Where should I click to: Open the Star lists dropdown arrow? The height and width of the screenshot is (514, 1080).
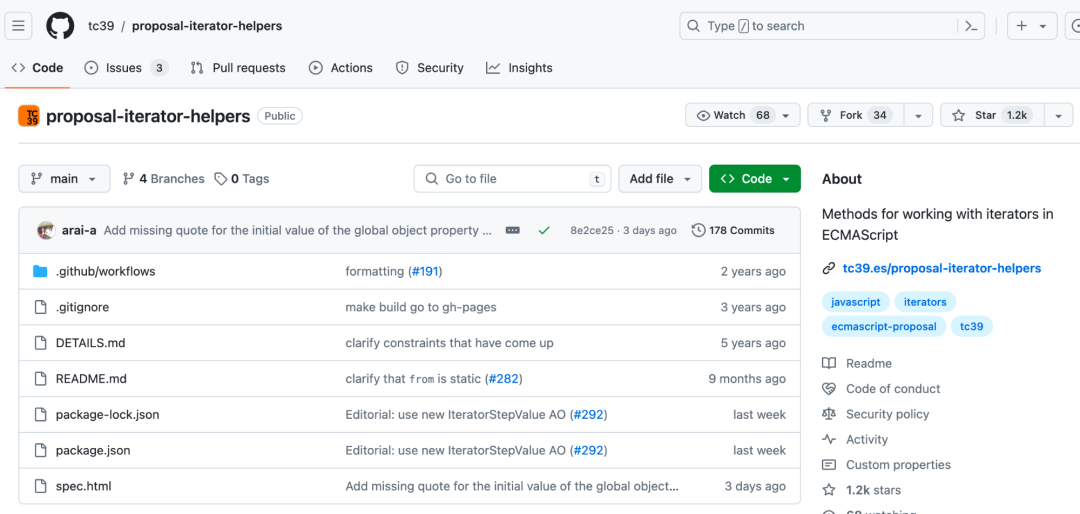tap(1059, 116)
